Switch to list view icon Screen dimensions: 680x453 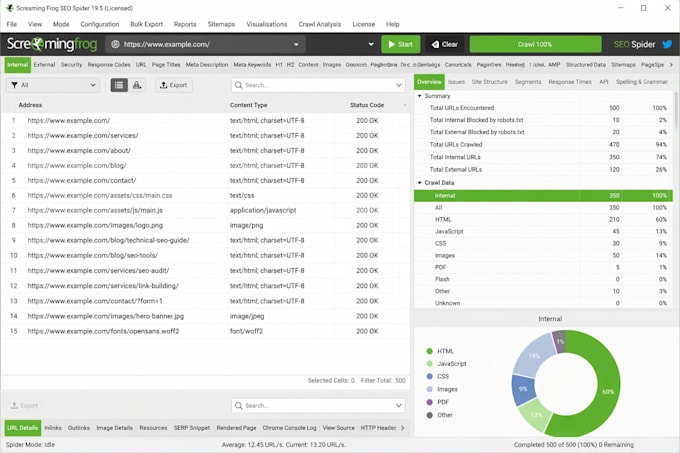click(x=119, y=85)
